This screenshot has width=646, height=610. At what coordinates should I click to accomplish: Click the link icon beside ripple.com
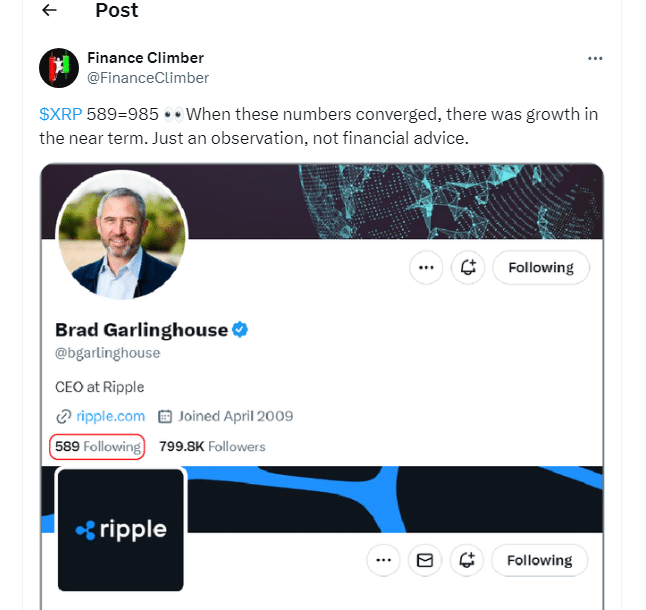63,416
